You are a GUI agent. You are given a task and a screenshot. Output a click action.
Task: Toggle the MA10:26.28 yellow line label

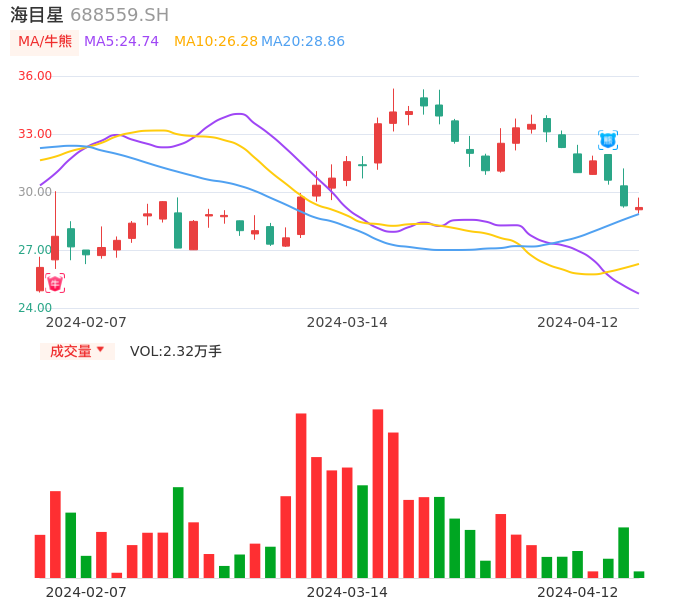[215, 42]
